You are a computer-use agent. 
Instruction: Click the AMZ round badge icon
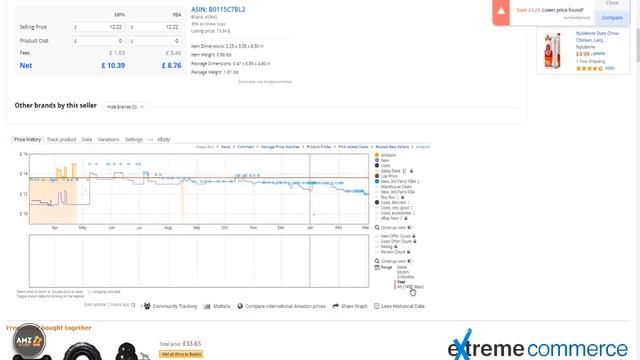coord(29,340)
